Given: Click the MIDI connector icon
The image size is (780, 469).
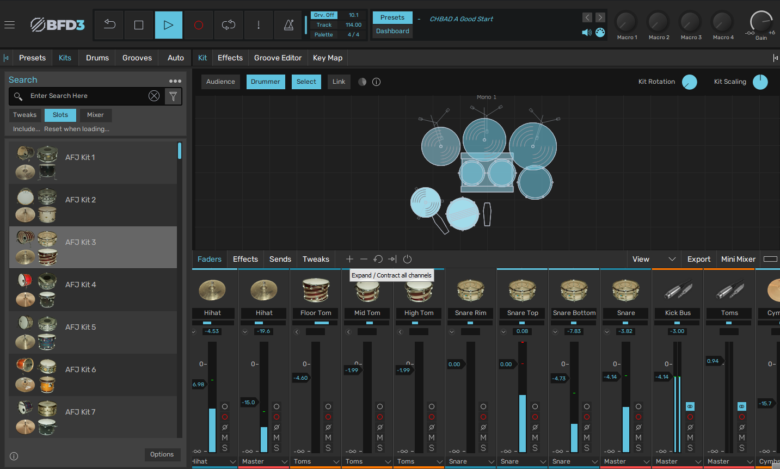Looking at the screenshot, I should 600,32.
